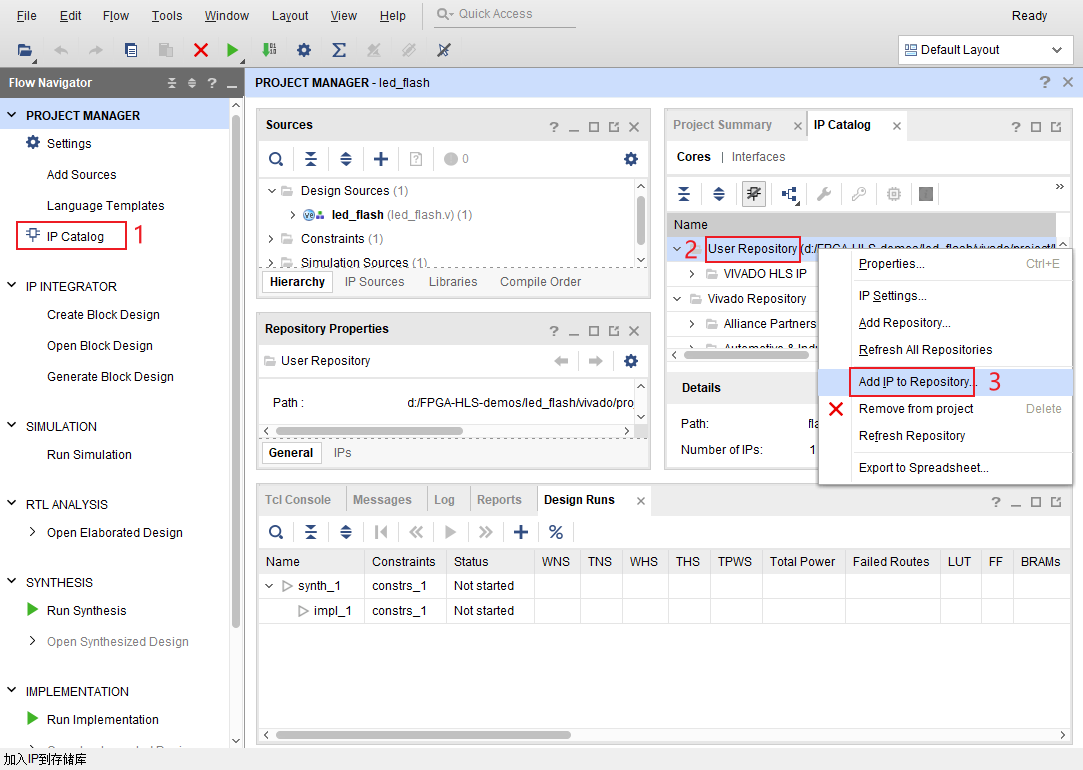Switch Sources view to Hierarchy

click(297, 282)
